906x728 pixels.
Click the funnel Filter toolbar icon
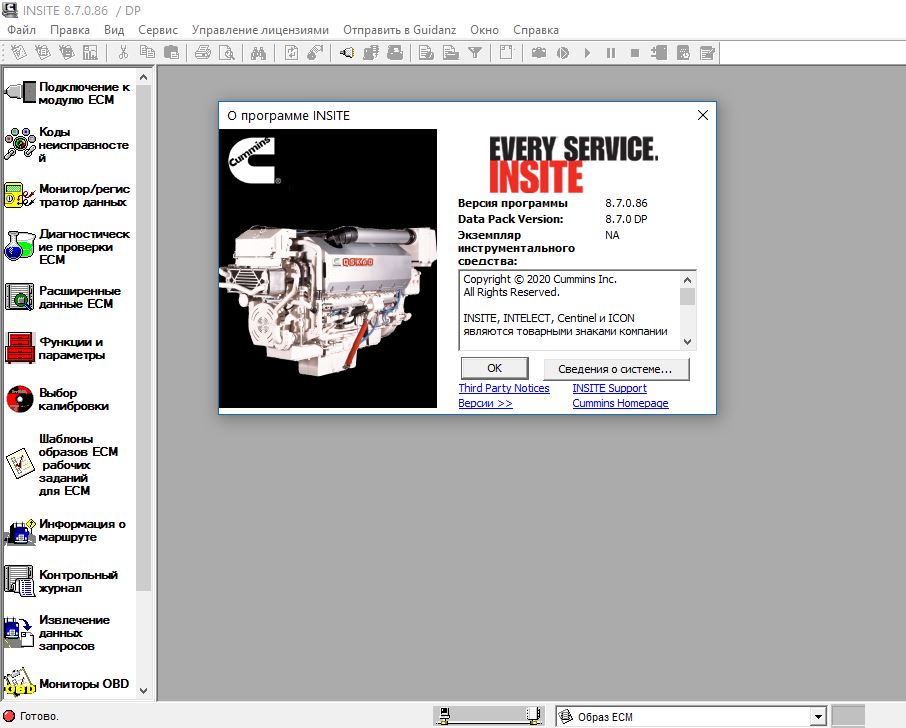coord(475,53)
